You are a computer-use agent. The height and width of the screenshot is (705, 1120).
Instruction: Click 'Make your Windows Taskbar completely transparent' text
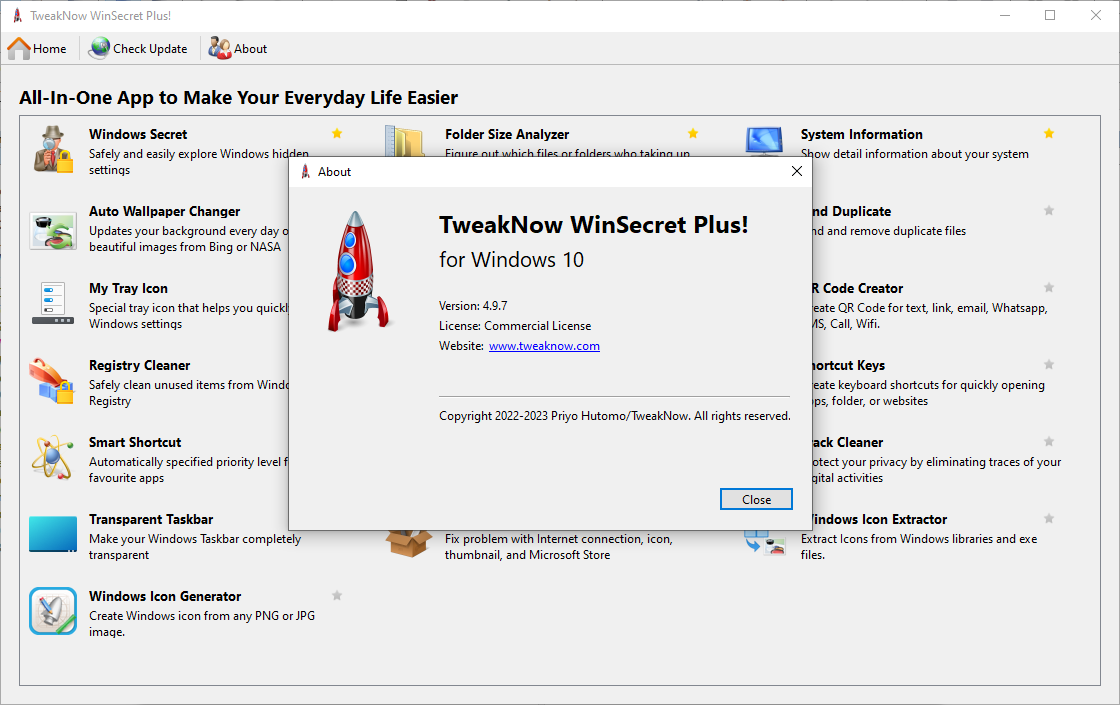coord(195,547)
